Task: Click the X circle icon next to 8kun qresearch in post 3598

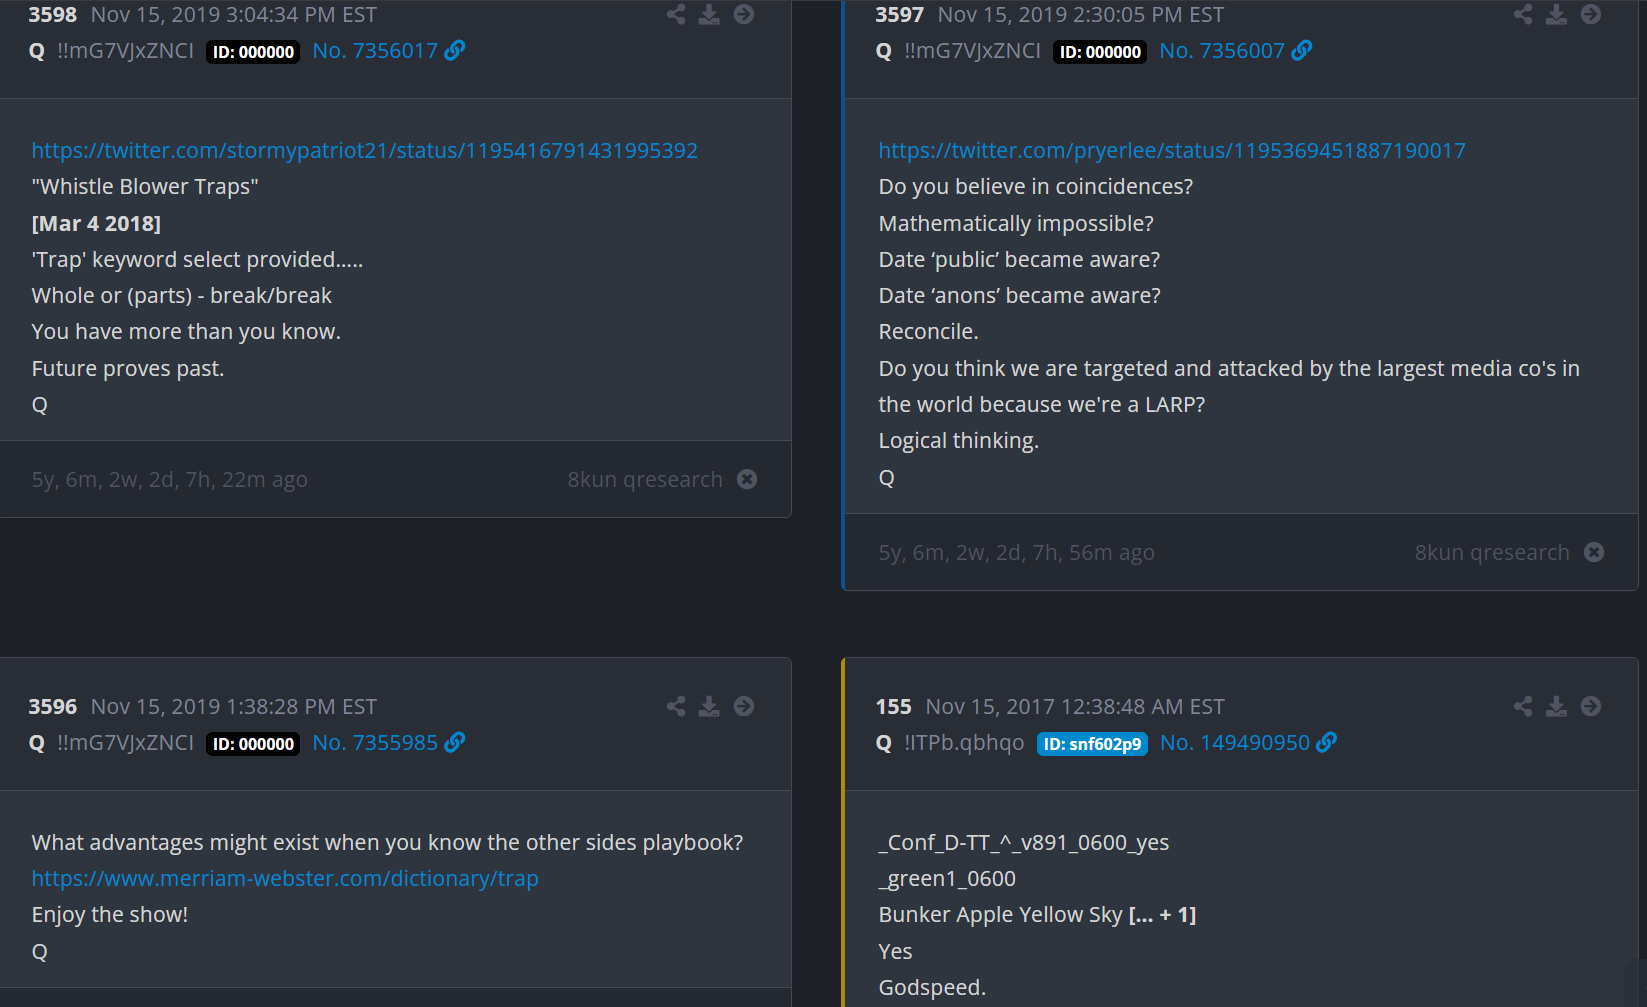Action: 747,479
